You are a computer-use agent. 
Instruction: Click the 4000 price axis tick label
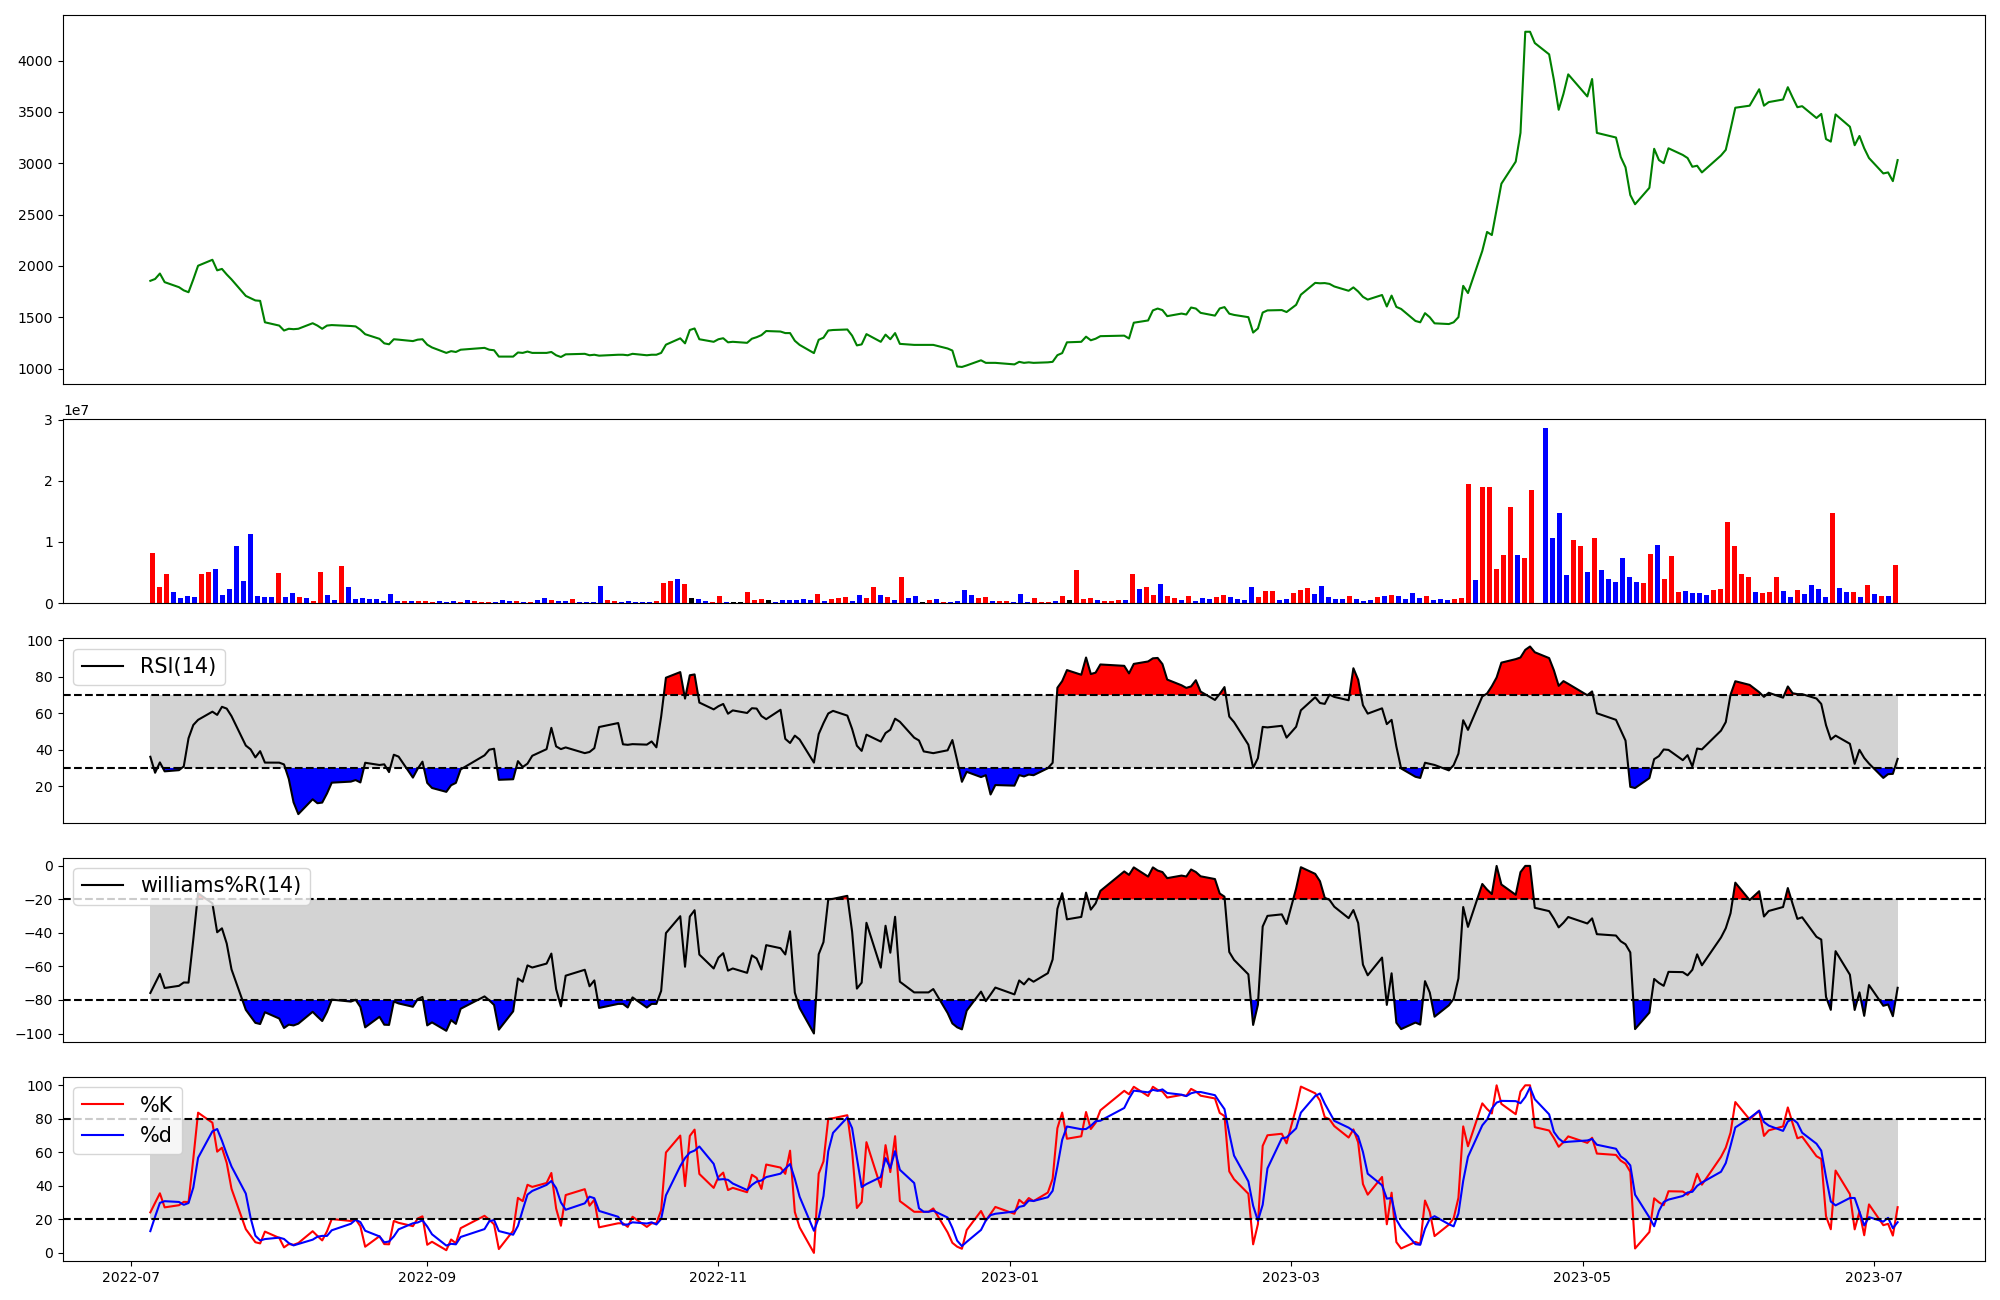point(36,61)
